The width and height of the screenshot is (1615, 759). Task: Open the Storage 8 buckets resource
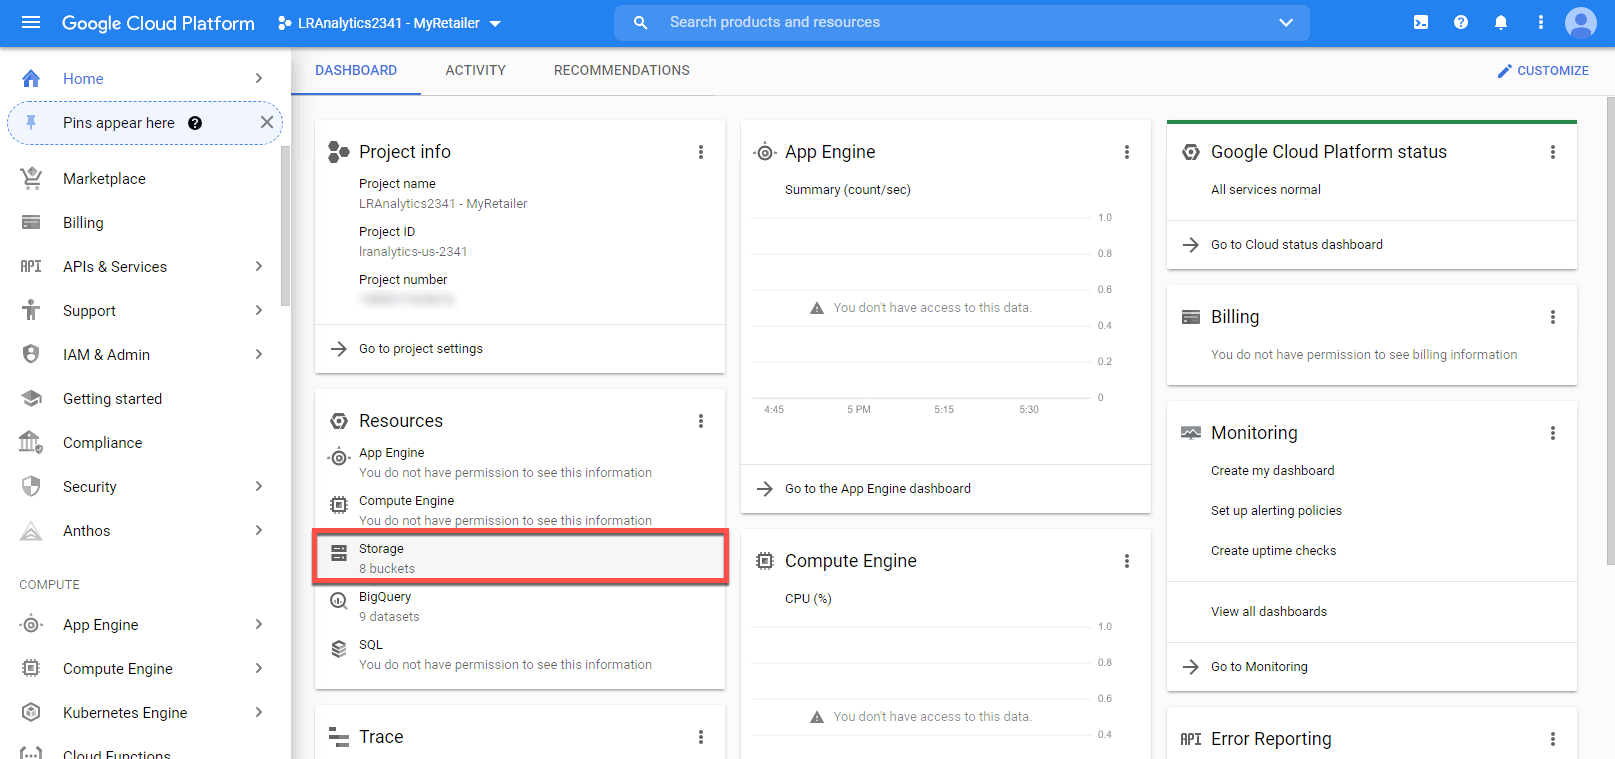pos(520,558)
